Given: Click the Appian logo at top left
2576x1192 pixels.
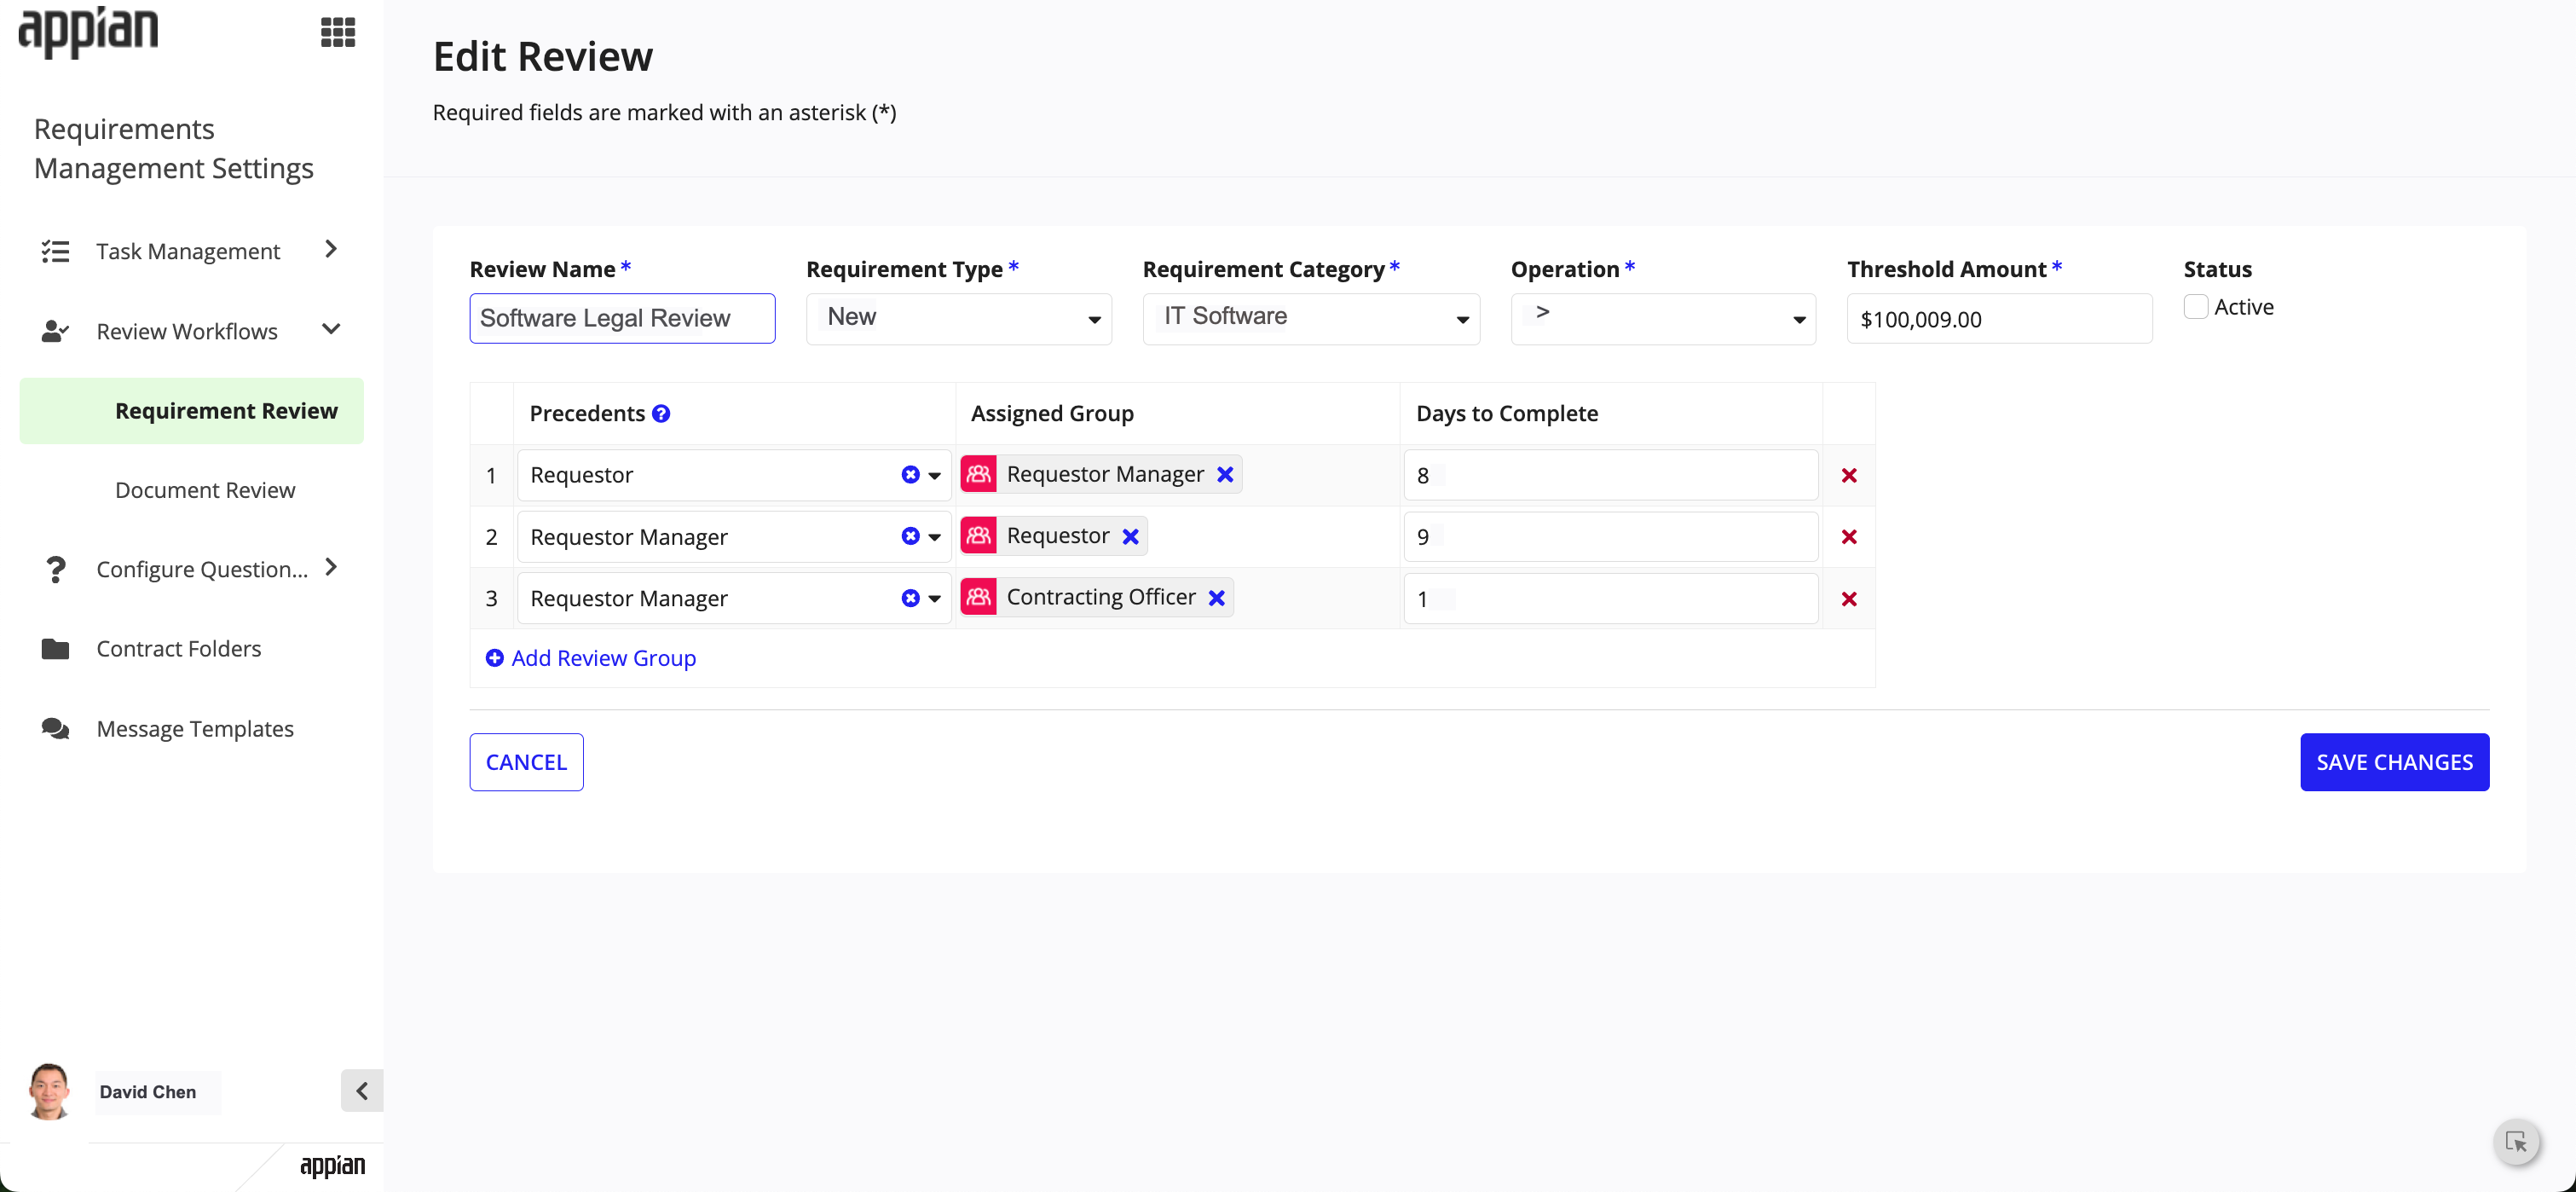Looking at the screenshot, I should tap(88, 32).
